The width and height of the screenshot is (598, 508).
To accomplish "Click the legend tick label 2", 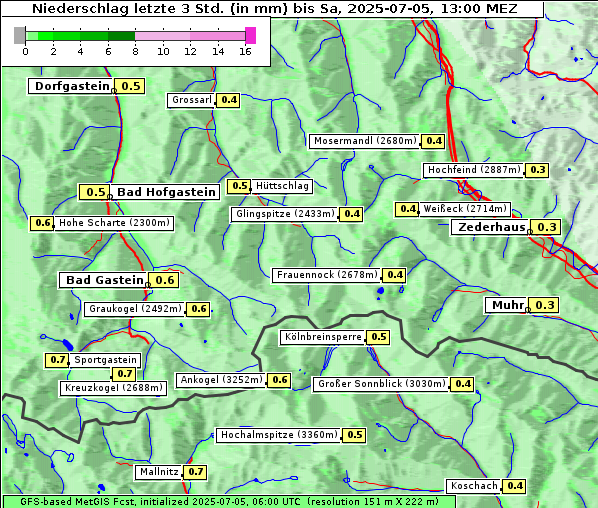I will (53, 51).
